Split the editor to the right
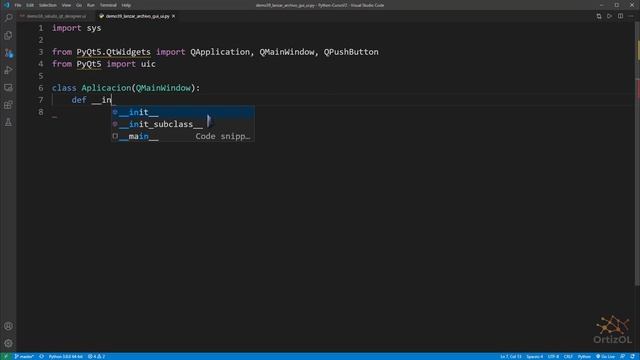 (x=620, y=16)
